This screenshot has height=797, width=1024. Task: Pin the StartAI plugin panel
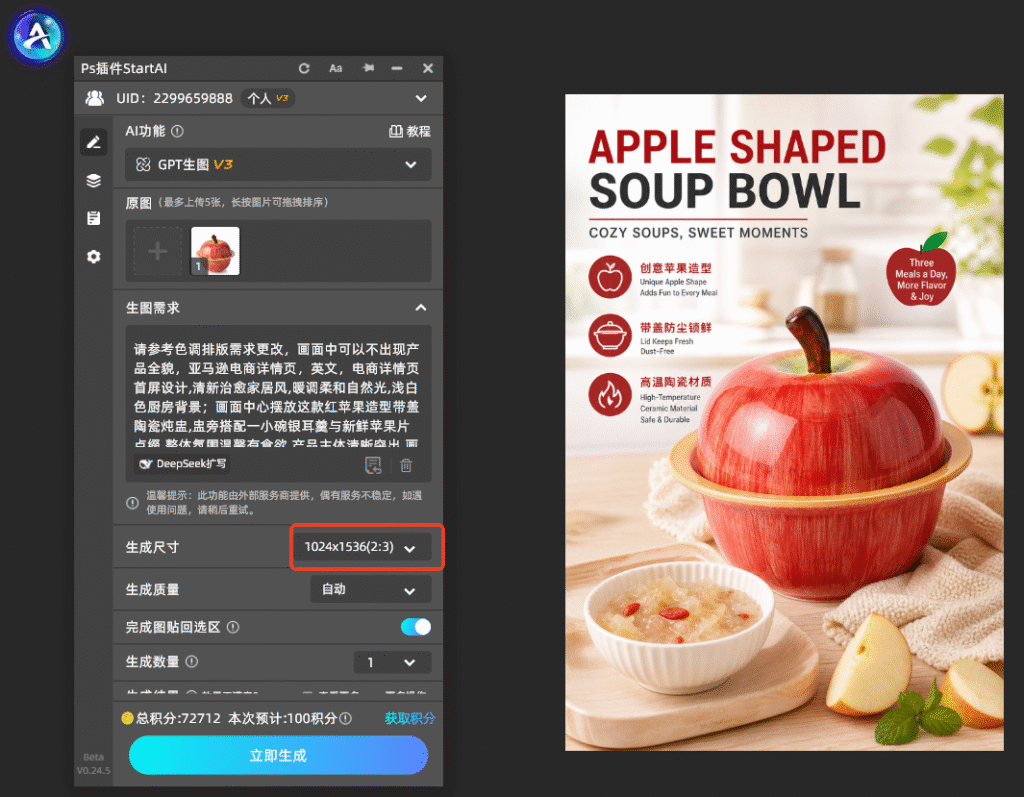pos(368,68)
